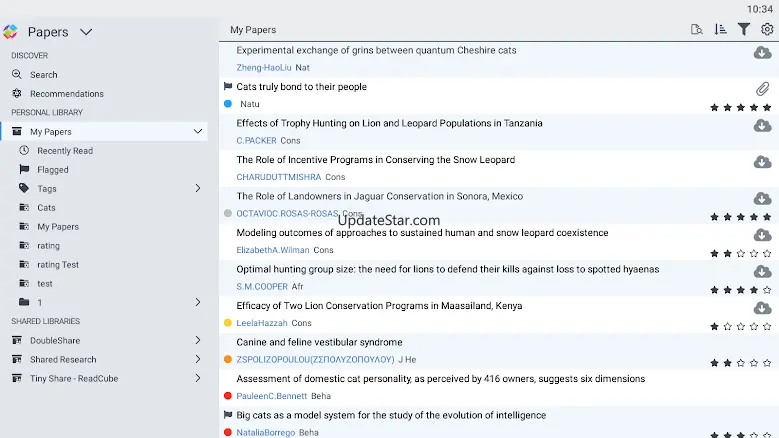Download PDF for Quantum Cheshire cats paper

pos(762,52)
